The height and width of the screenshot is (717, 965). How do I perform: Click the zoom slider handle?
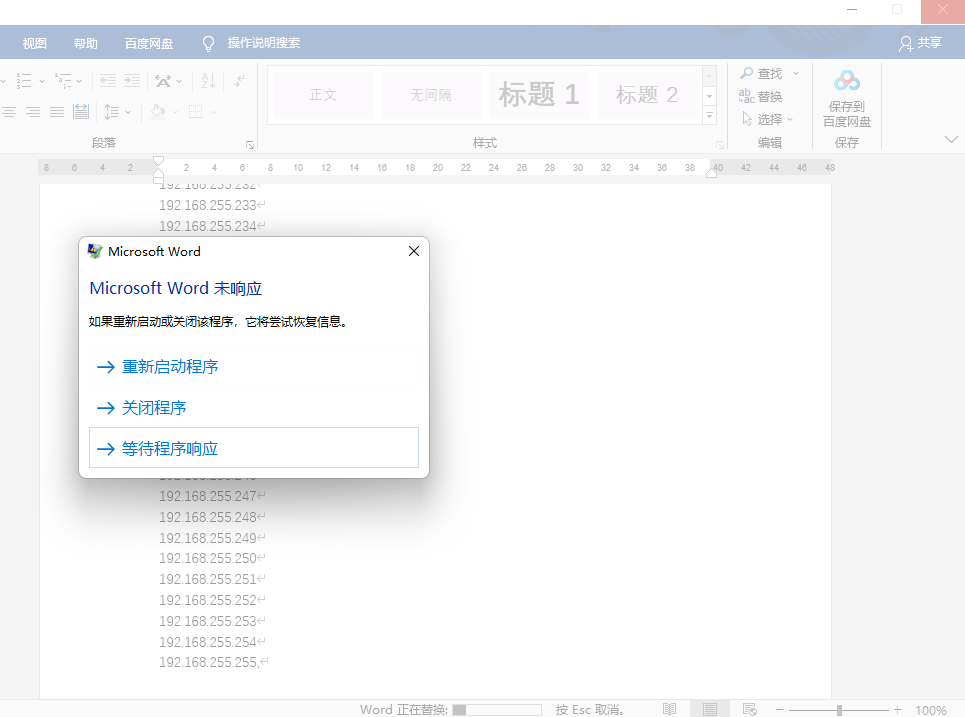[839, 710]
